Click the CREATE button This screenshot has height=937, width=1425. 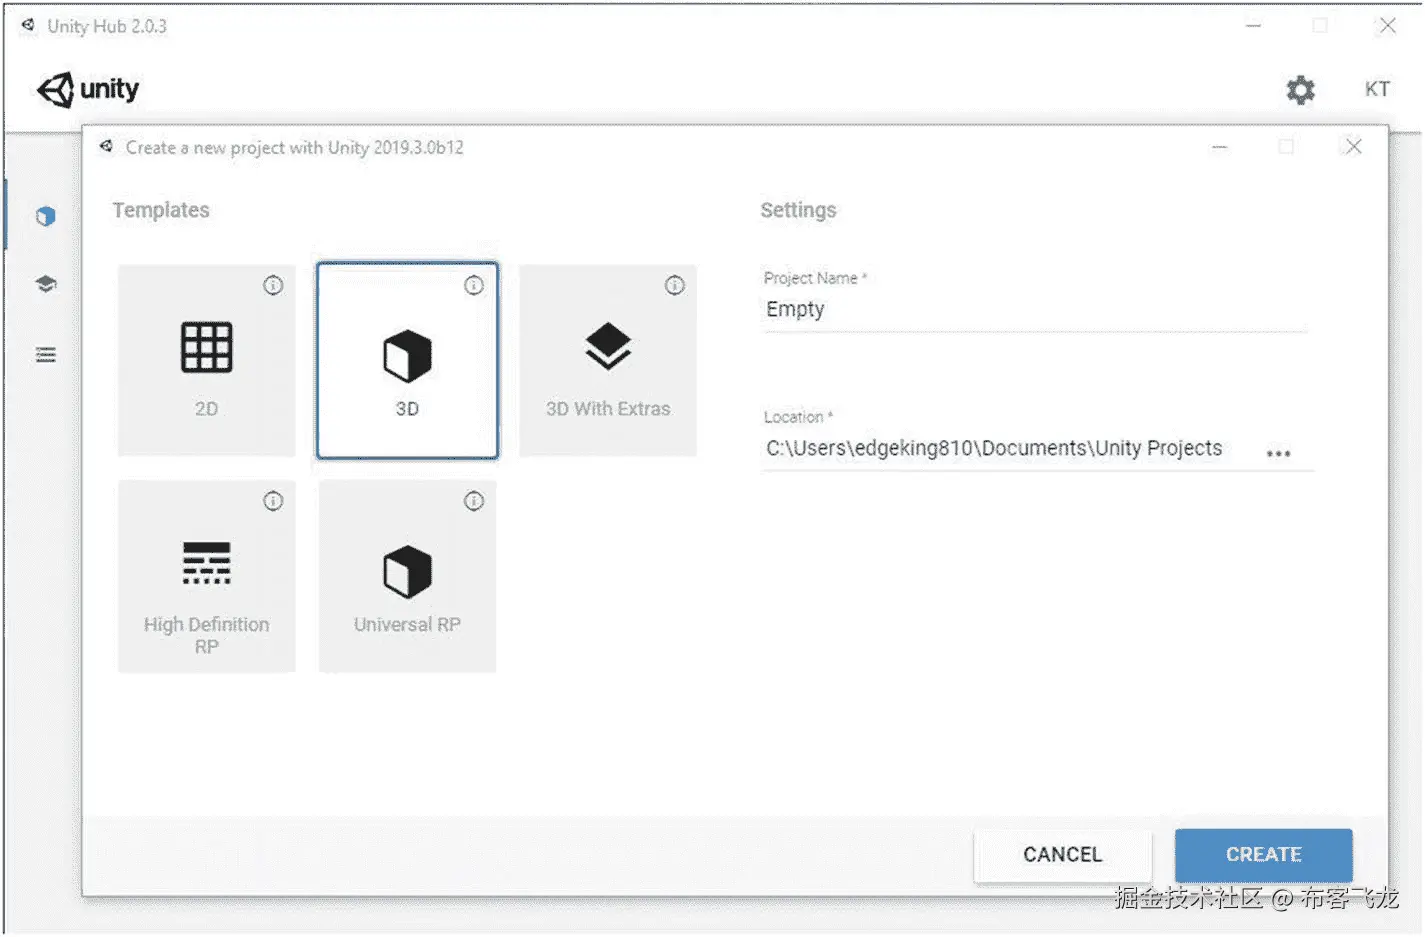click(1263, 855)
